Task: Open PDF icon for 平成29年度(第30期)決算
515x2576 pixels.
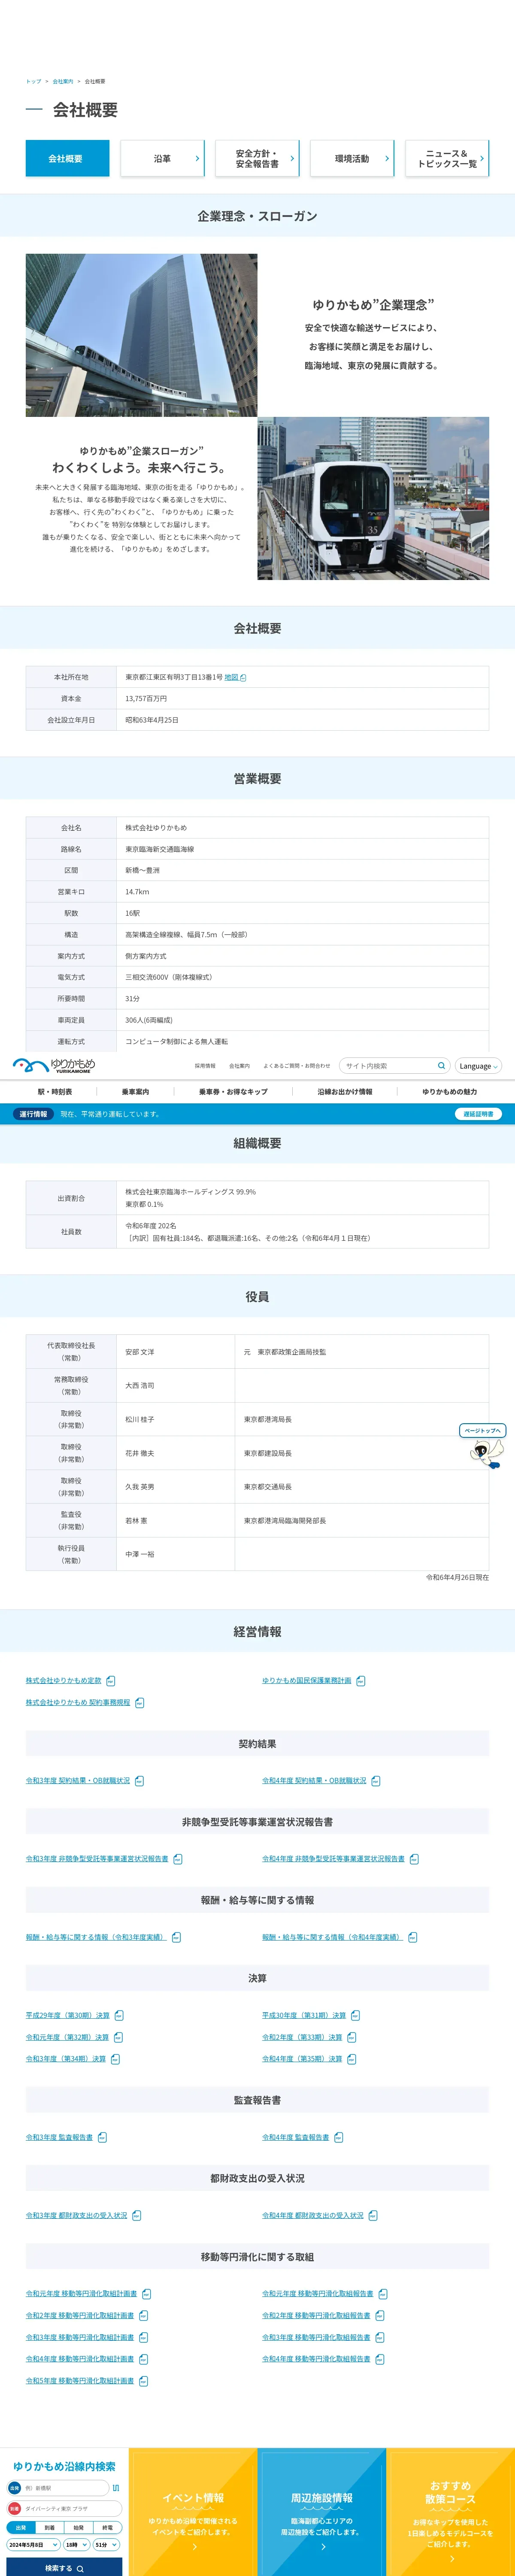Action: pyautogui.click(x=119, y=2015)
